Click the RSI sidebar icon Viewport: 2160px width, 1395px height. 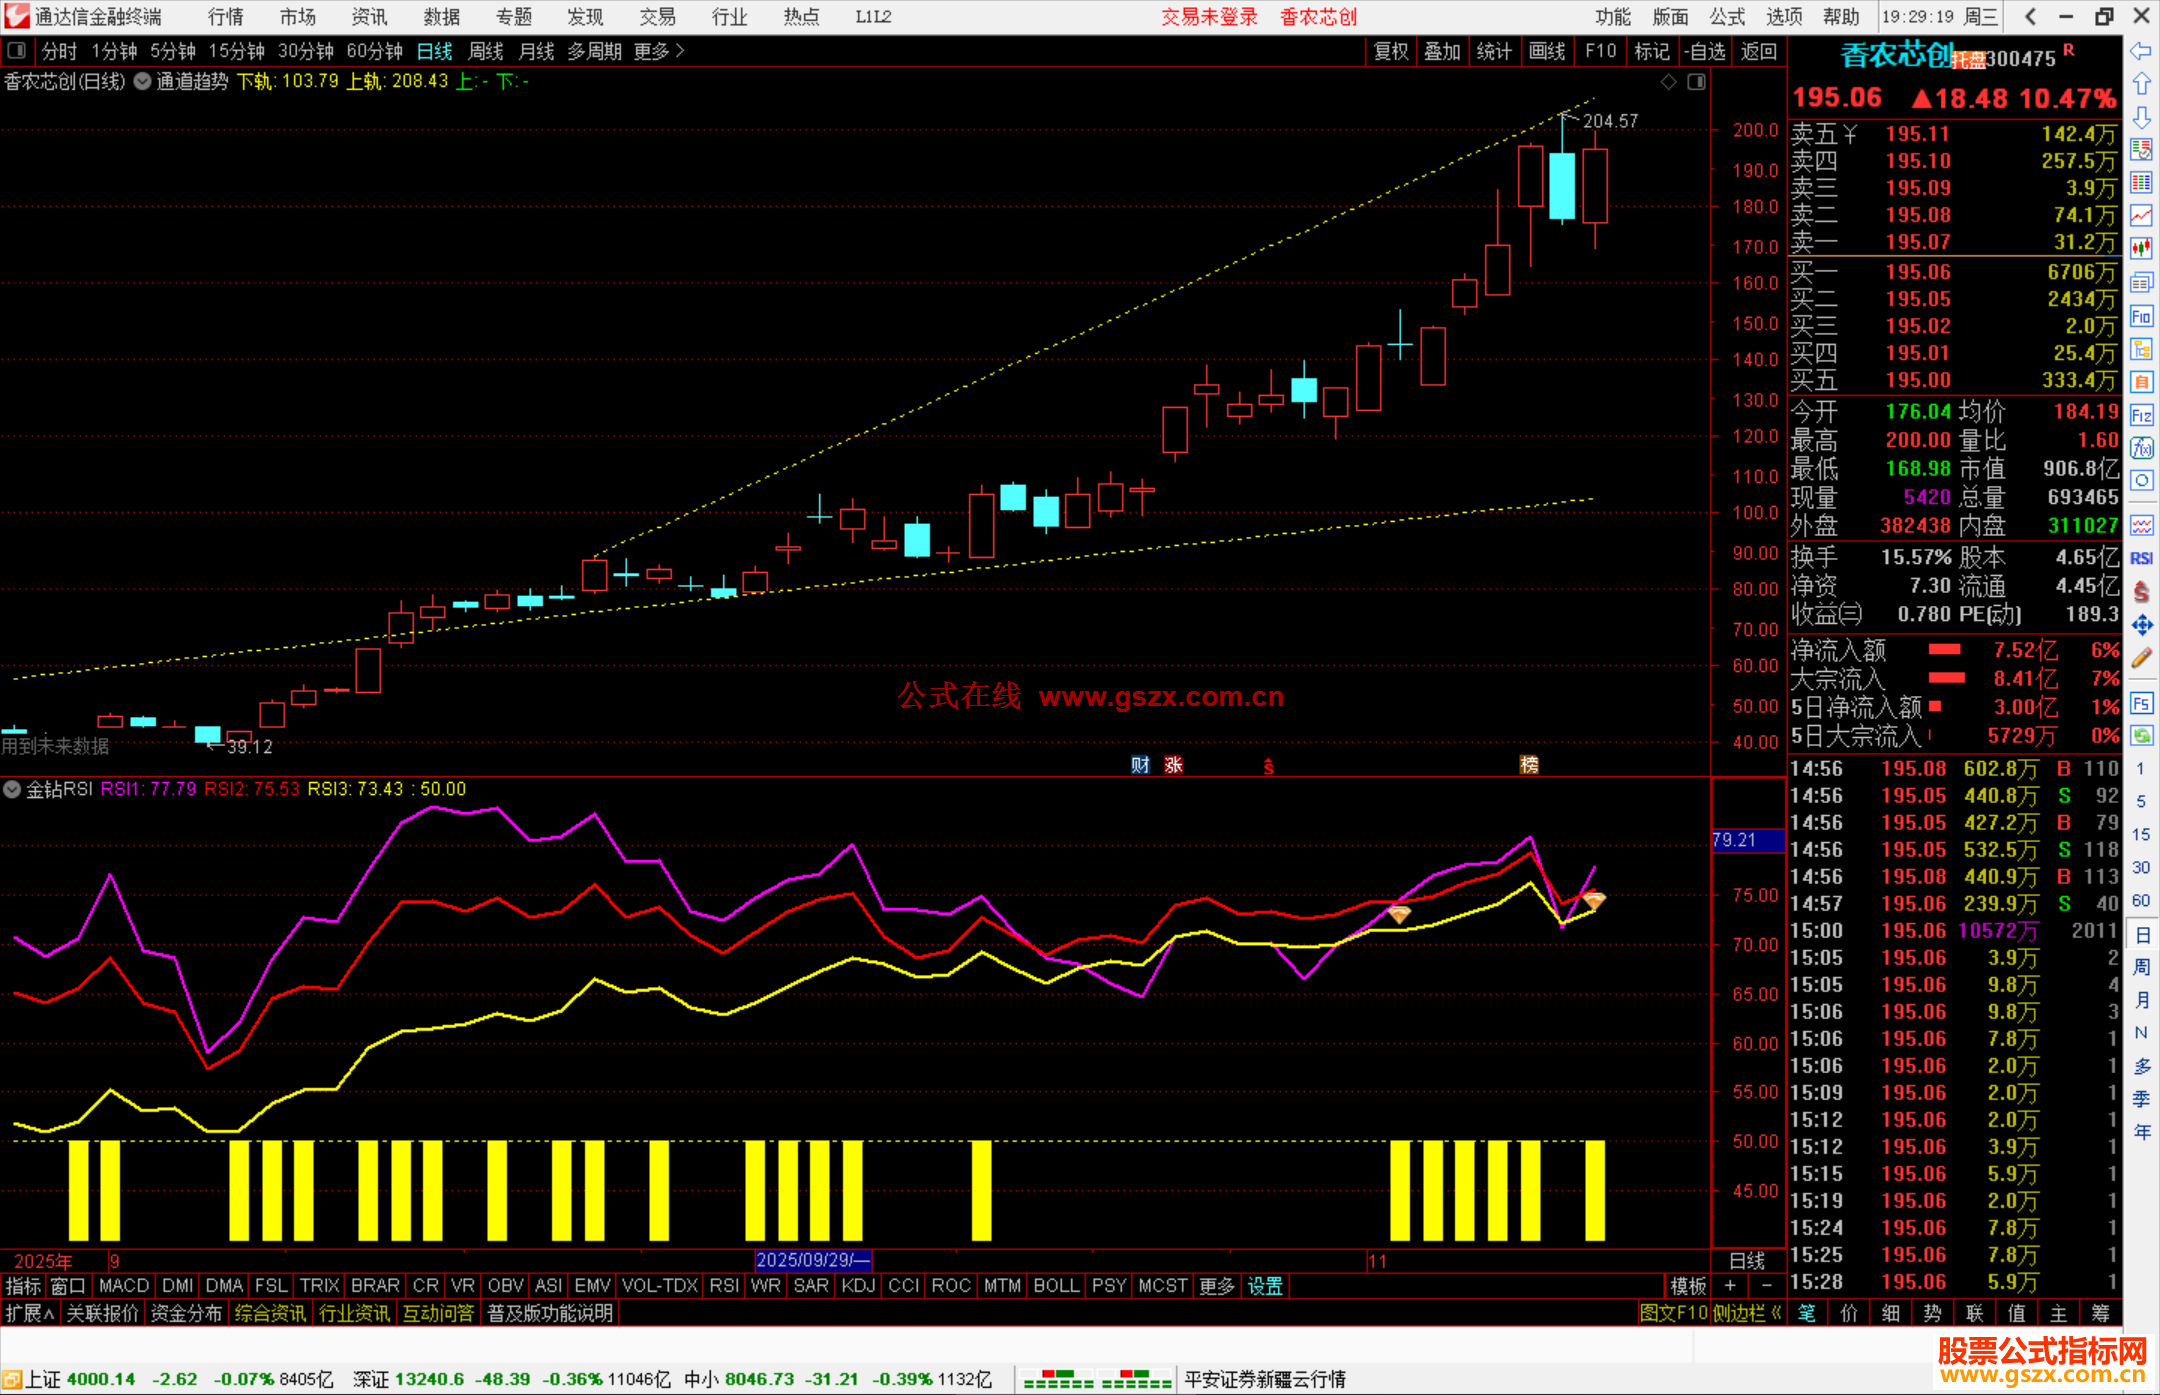pyautogui.click(x=2141, y=558)
